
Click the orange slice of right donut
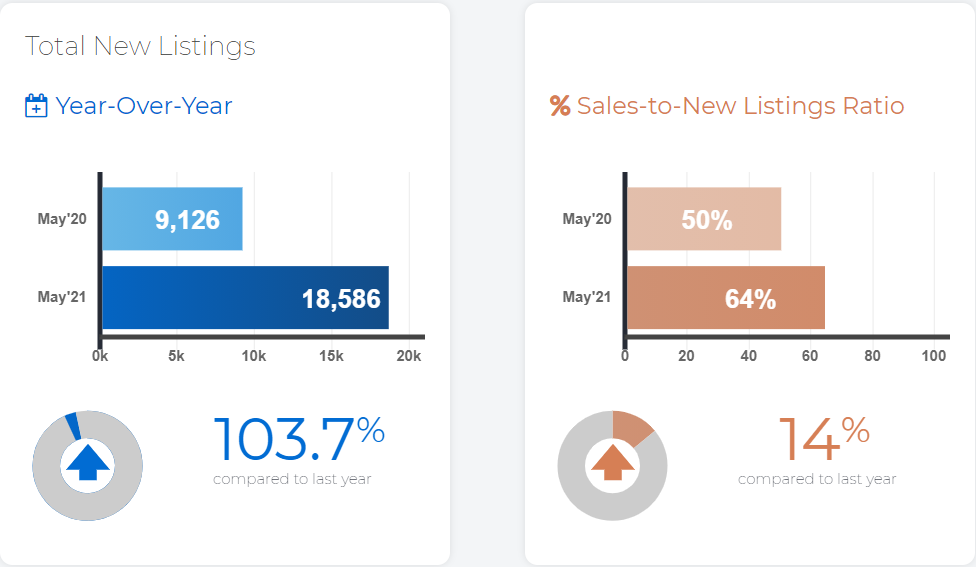coord(629,426)
